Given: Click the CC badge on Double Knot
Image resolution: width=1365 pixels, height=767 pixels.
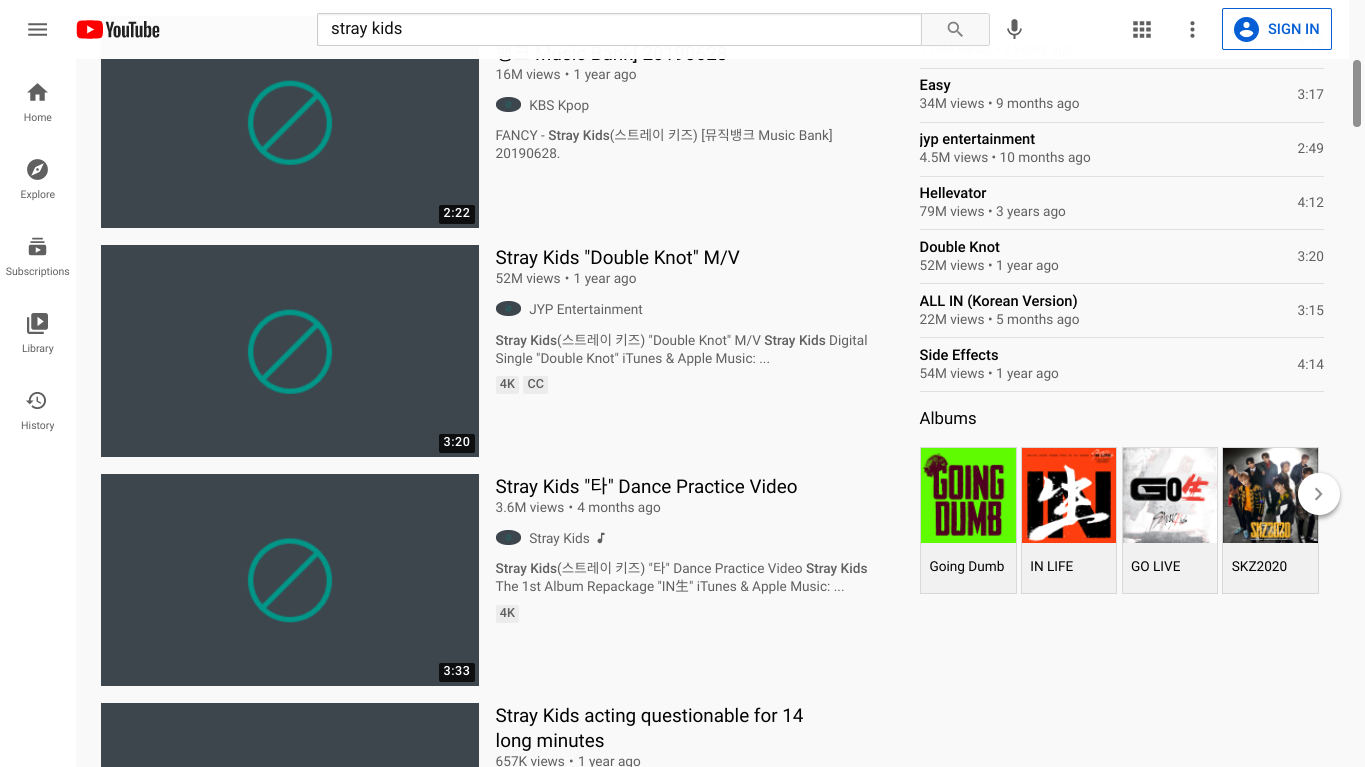Looking at the screenshot, I should click(536, 384).
